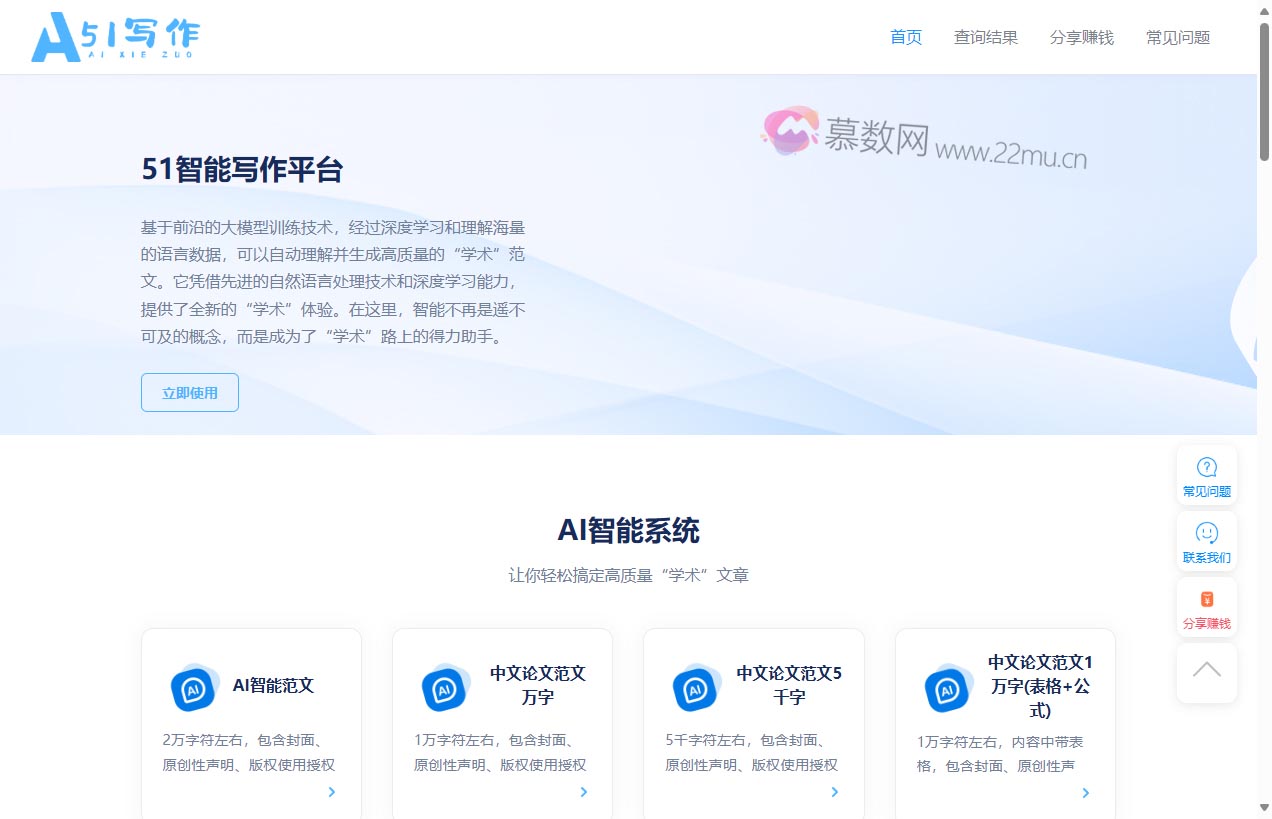Go to the 首页 navigation tab
This screenshot has height=819, width=1272.
[x=906, y=38]
